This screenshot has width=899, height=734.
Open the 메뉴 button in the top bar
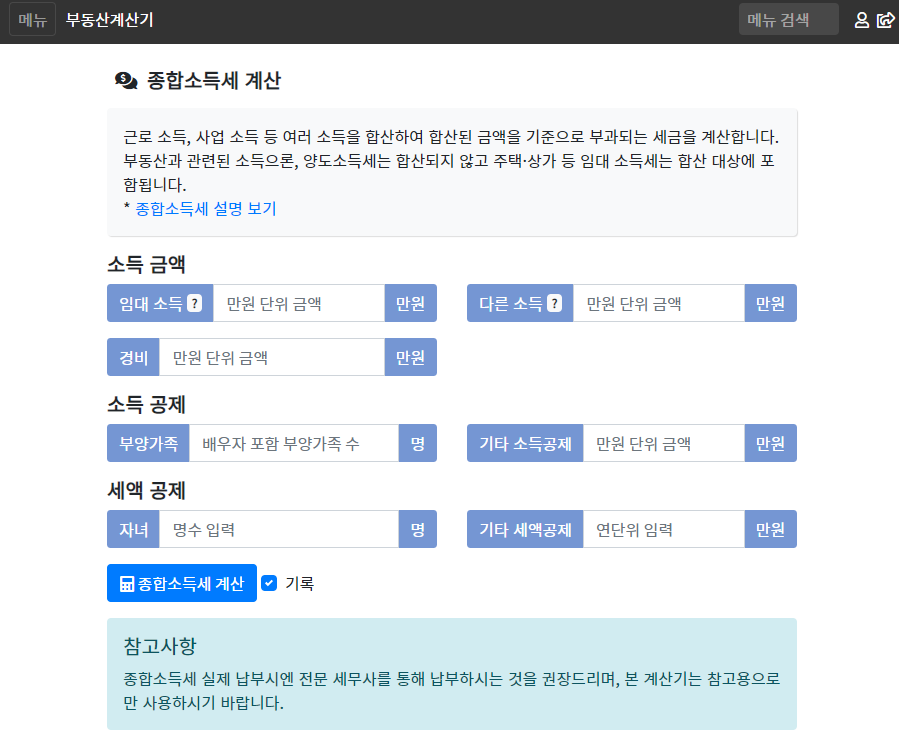pos(32,19)
